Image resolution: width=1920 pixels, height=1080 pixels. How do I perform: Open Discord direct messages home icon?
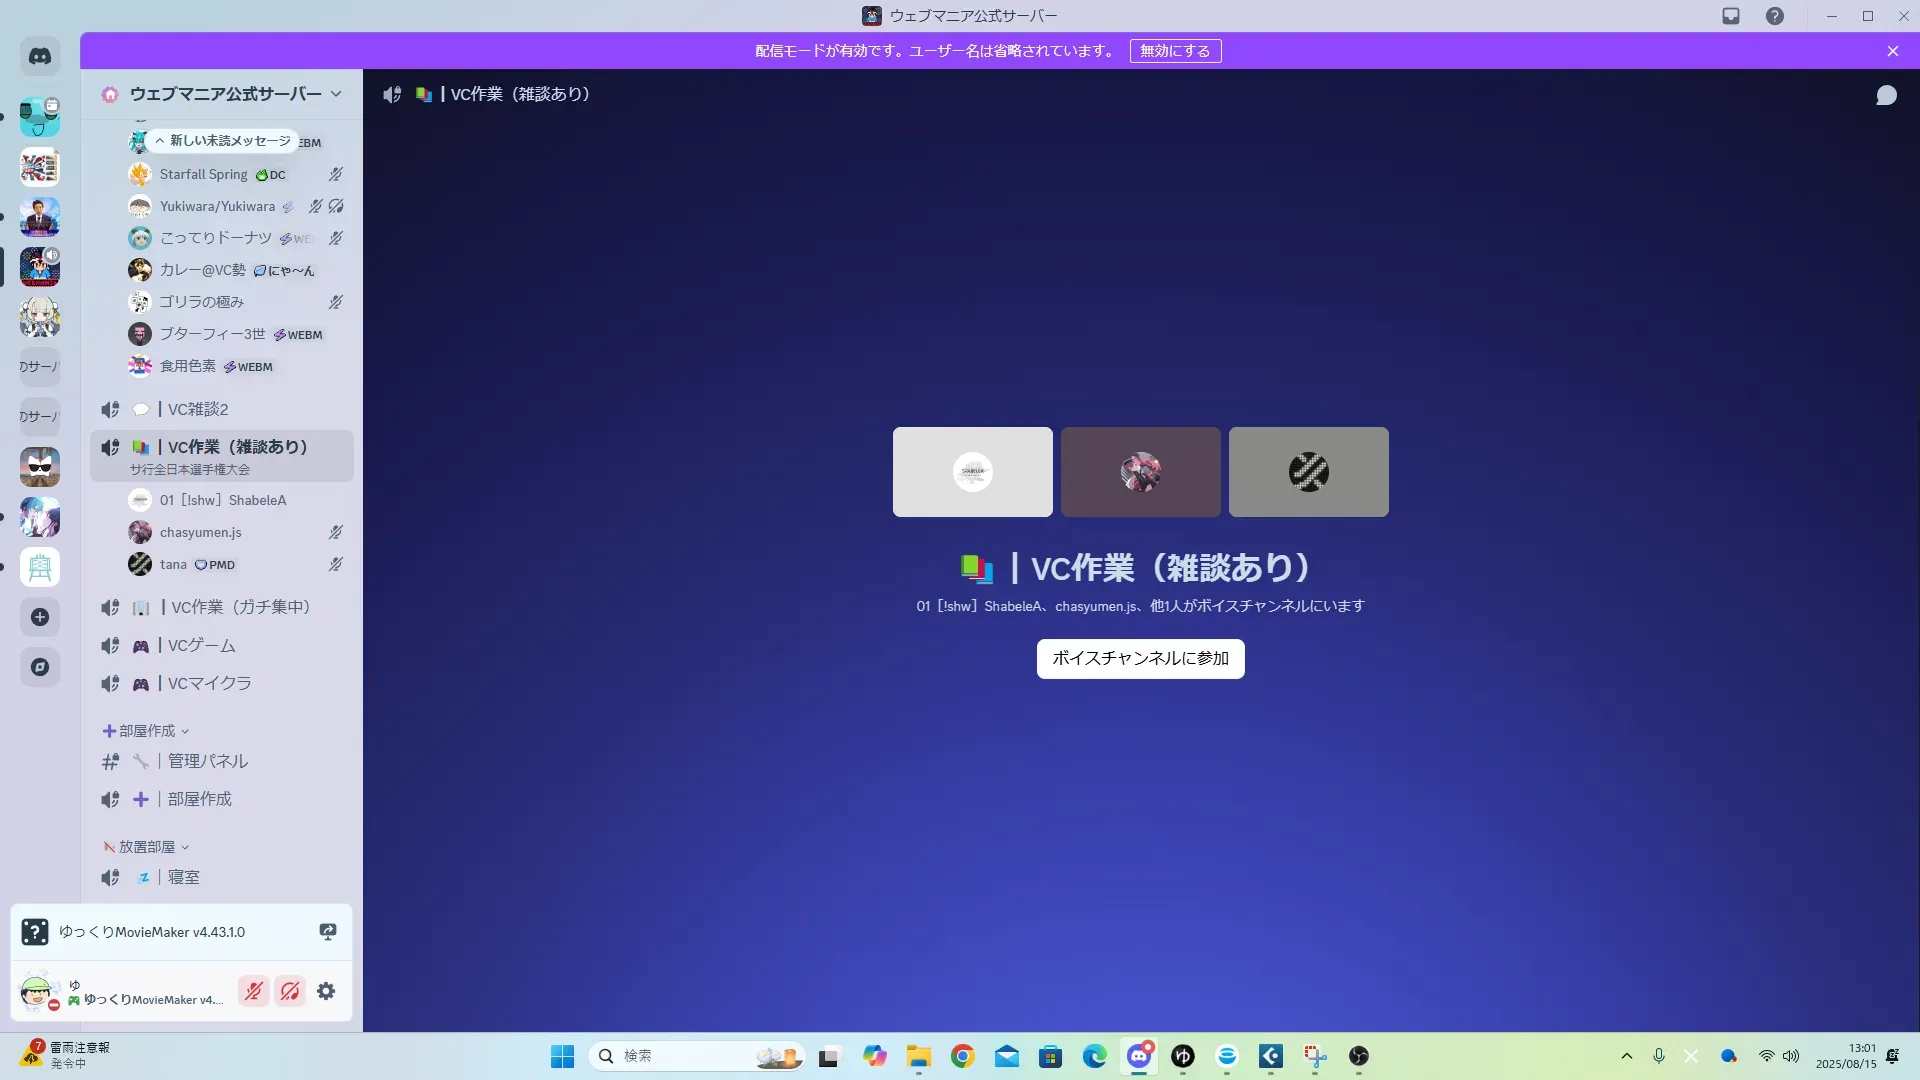click(40, 57)
